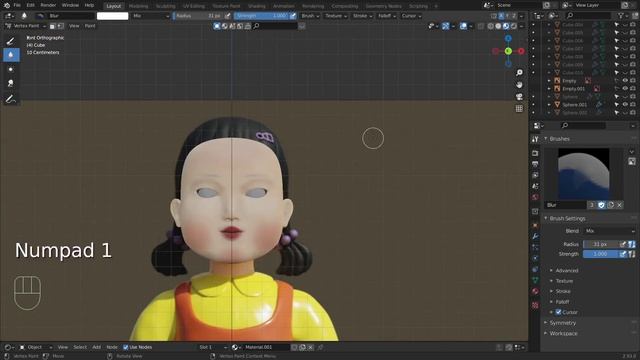Toggle the camera view icon
The image size is (640, 360).
coord(519,97)
